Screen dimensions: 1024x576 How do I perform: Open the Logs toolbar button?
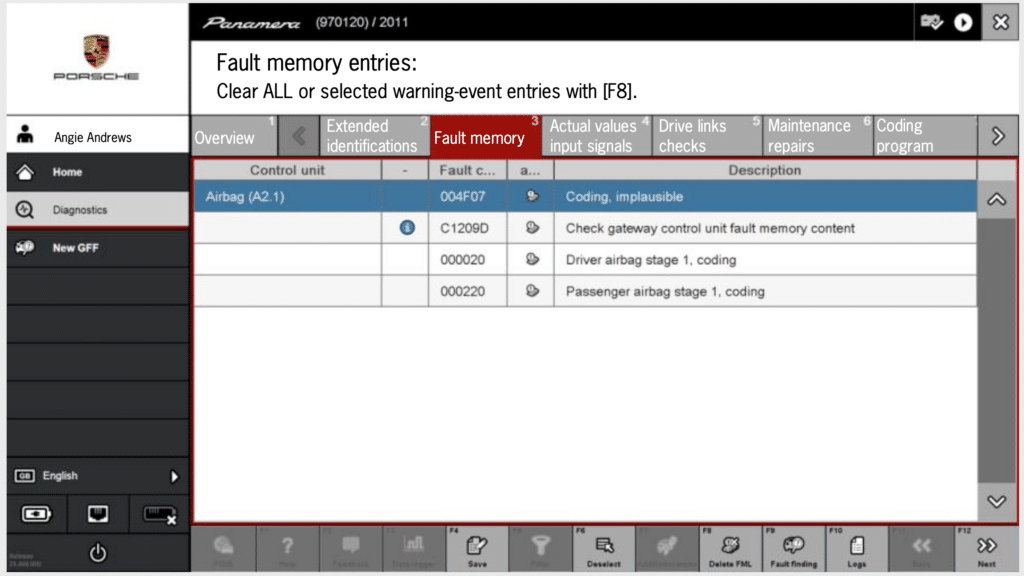click(x=857, y=549)
